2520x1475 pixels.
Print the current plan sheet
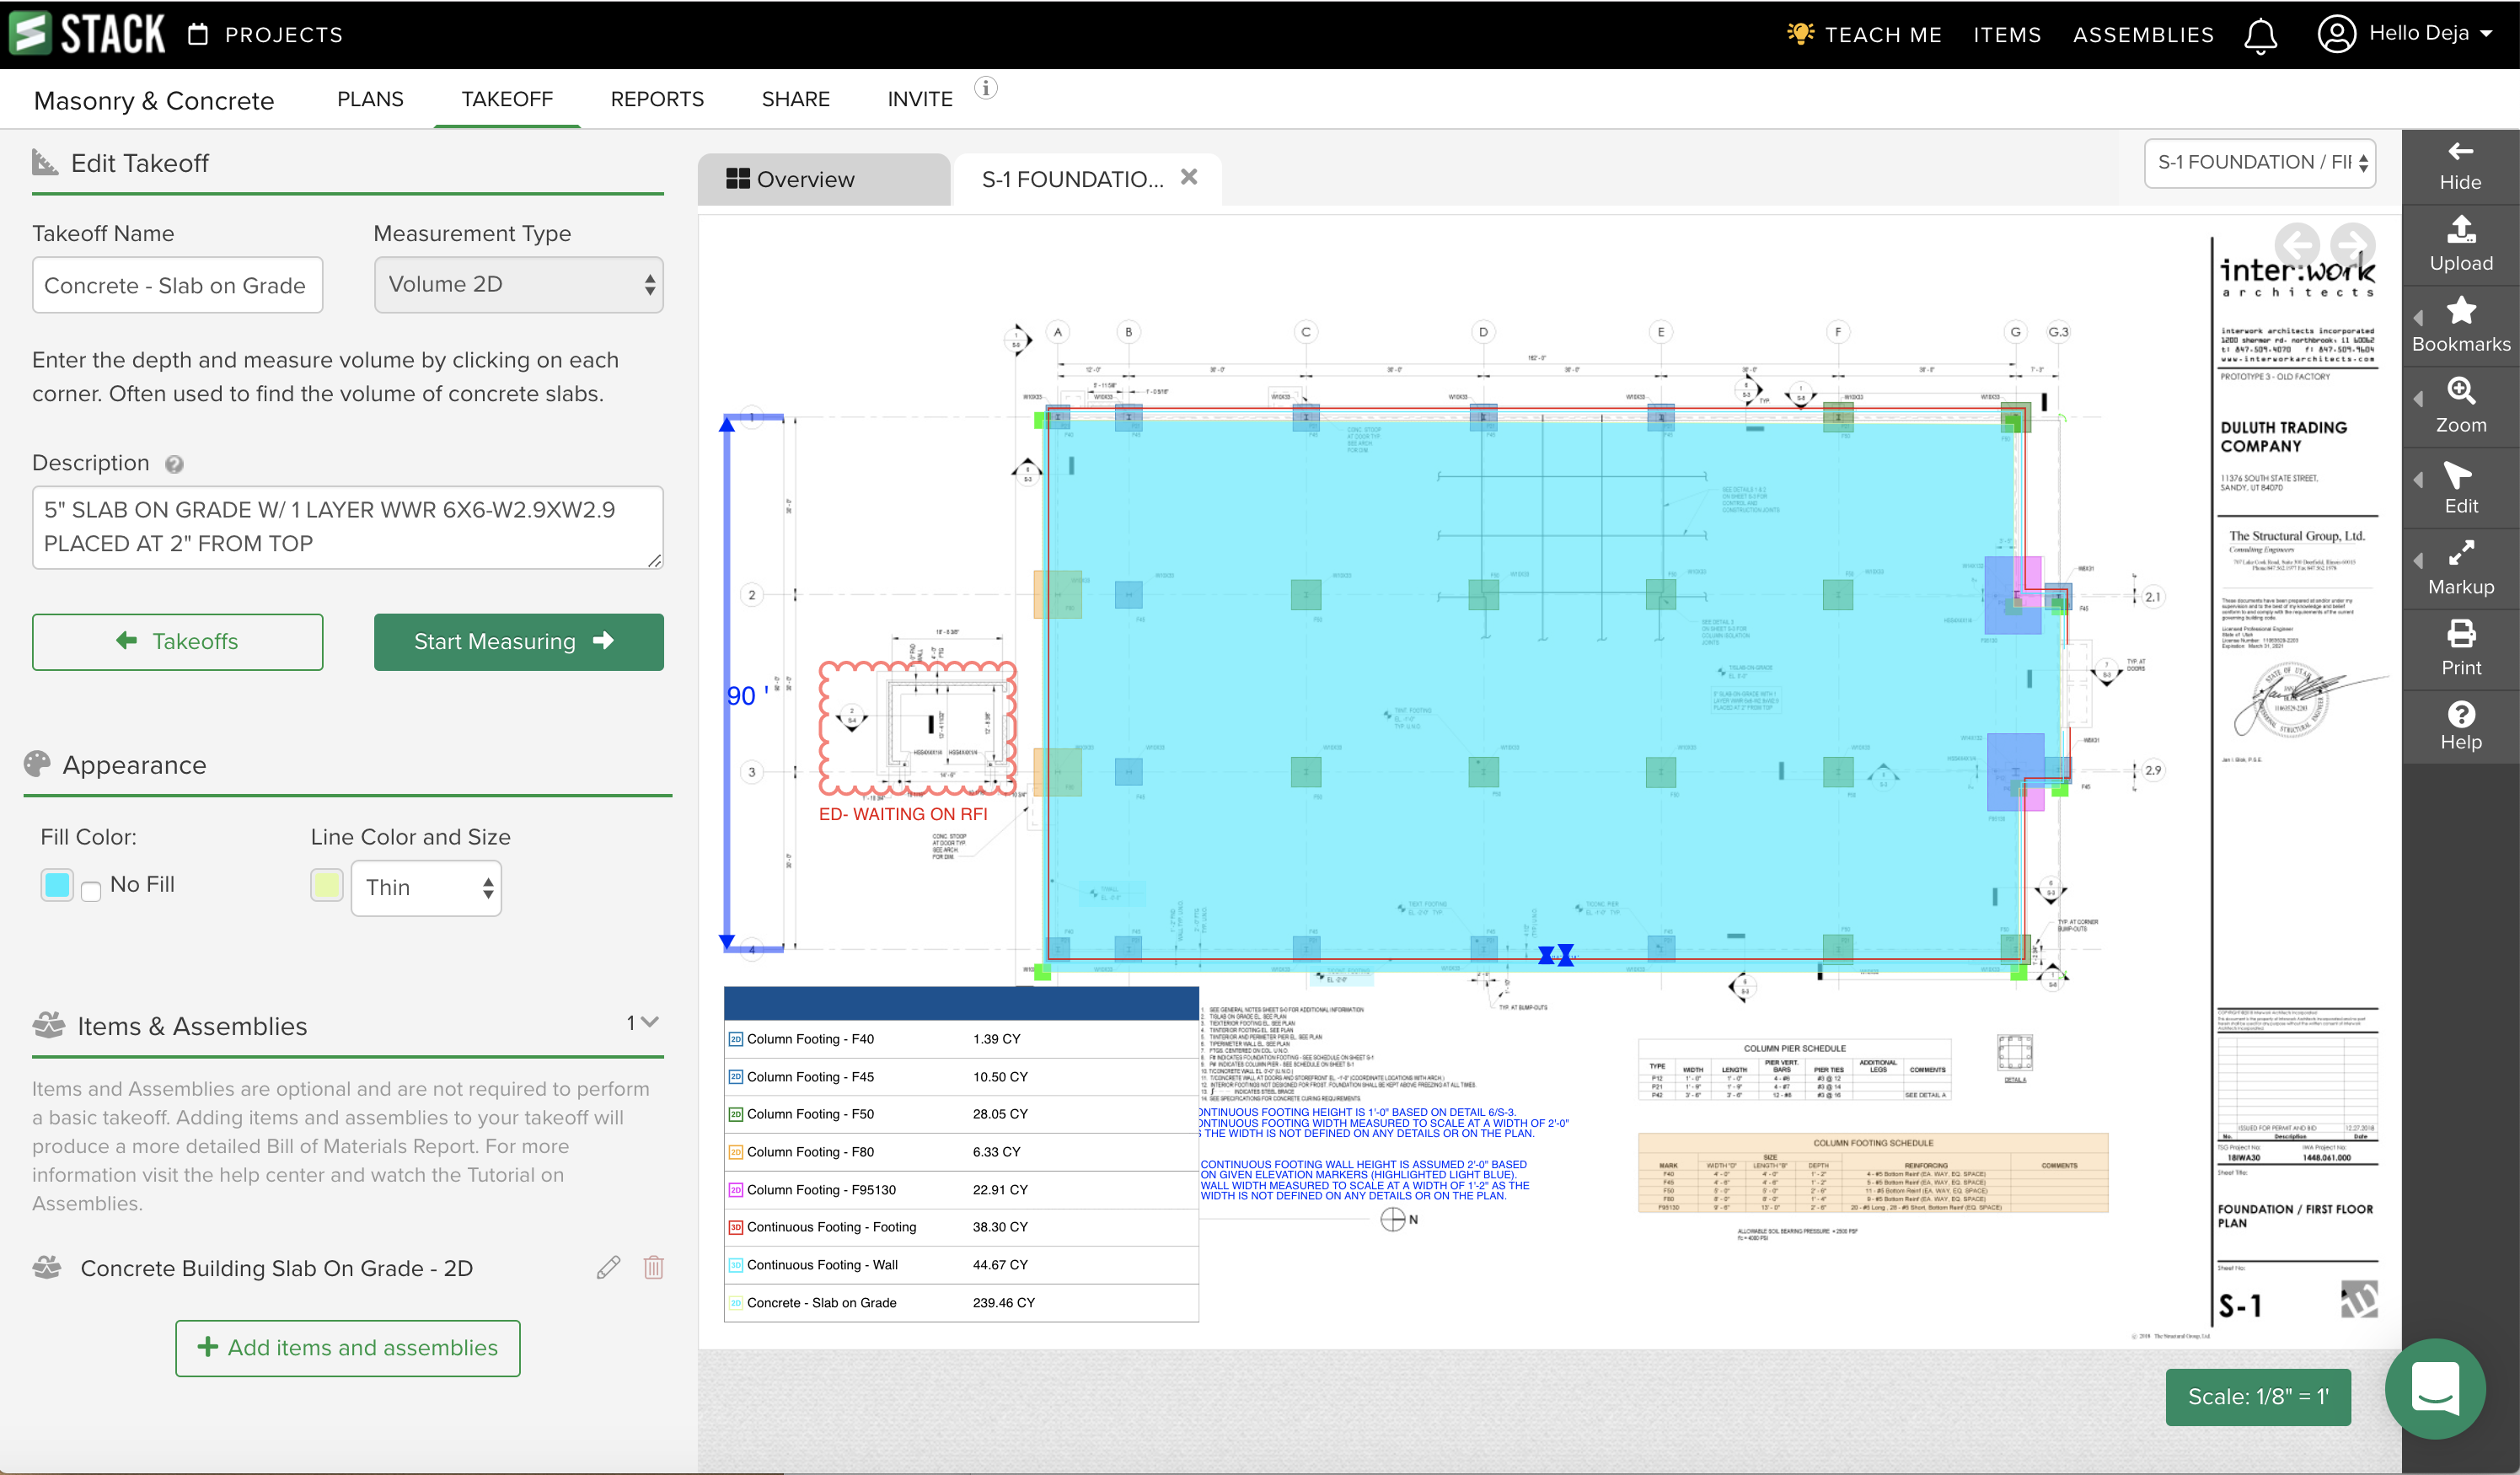2461,648
